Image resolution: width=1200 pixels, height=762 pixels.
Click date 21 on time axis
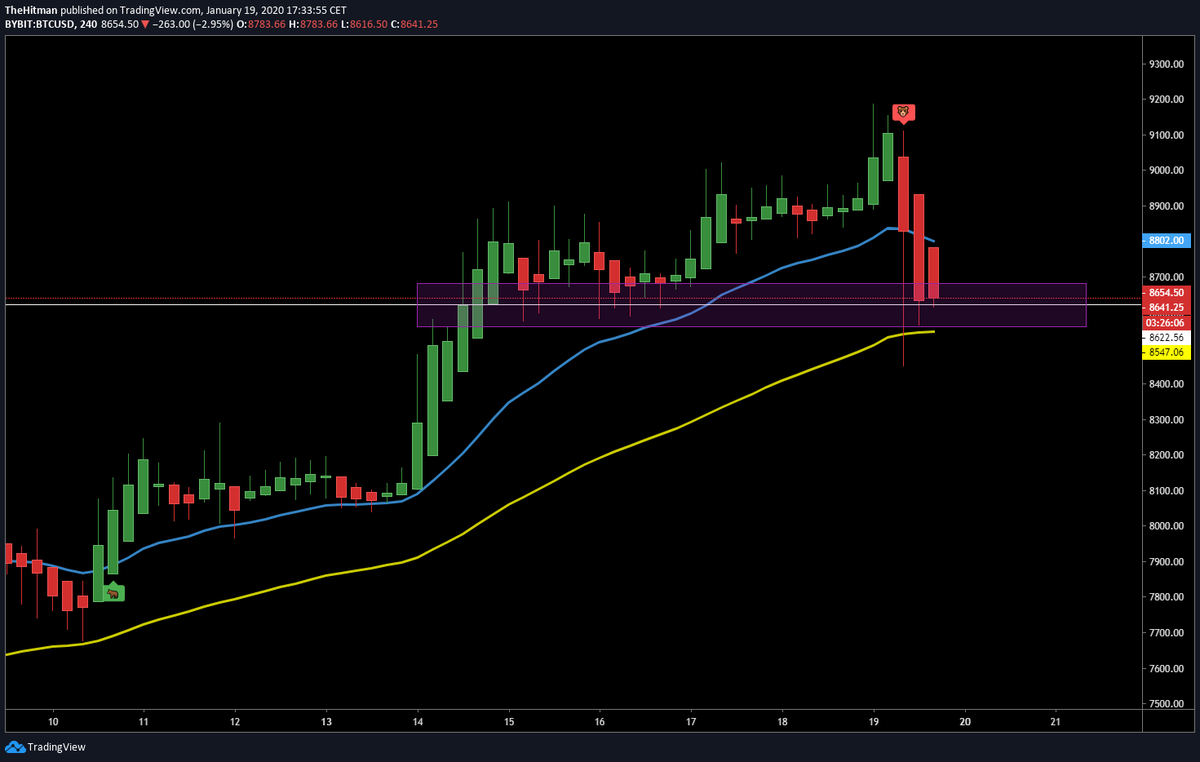[x=1056, y=721]
